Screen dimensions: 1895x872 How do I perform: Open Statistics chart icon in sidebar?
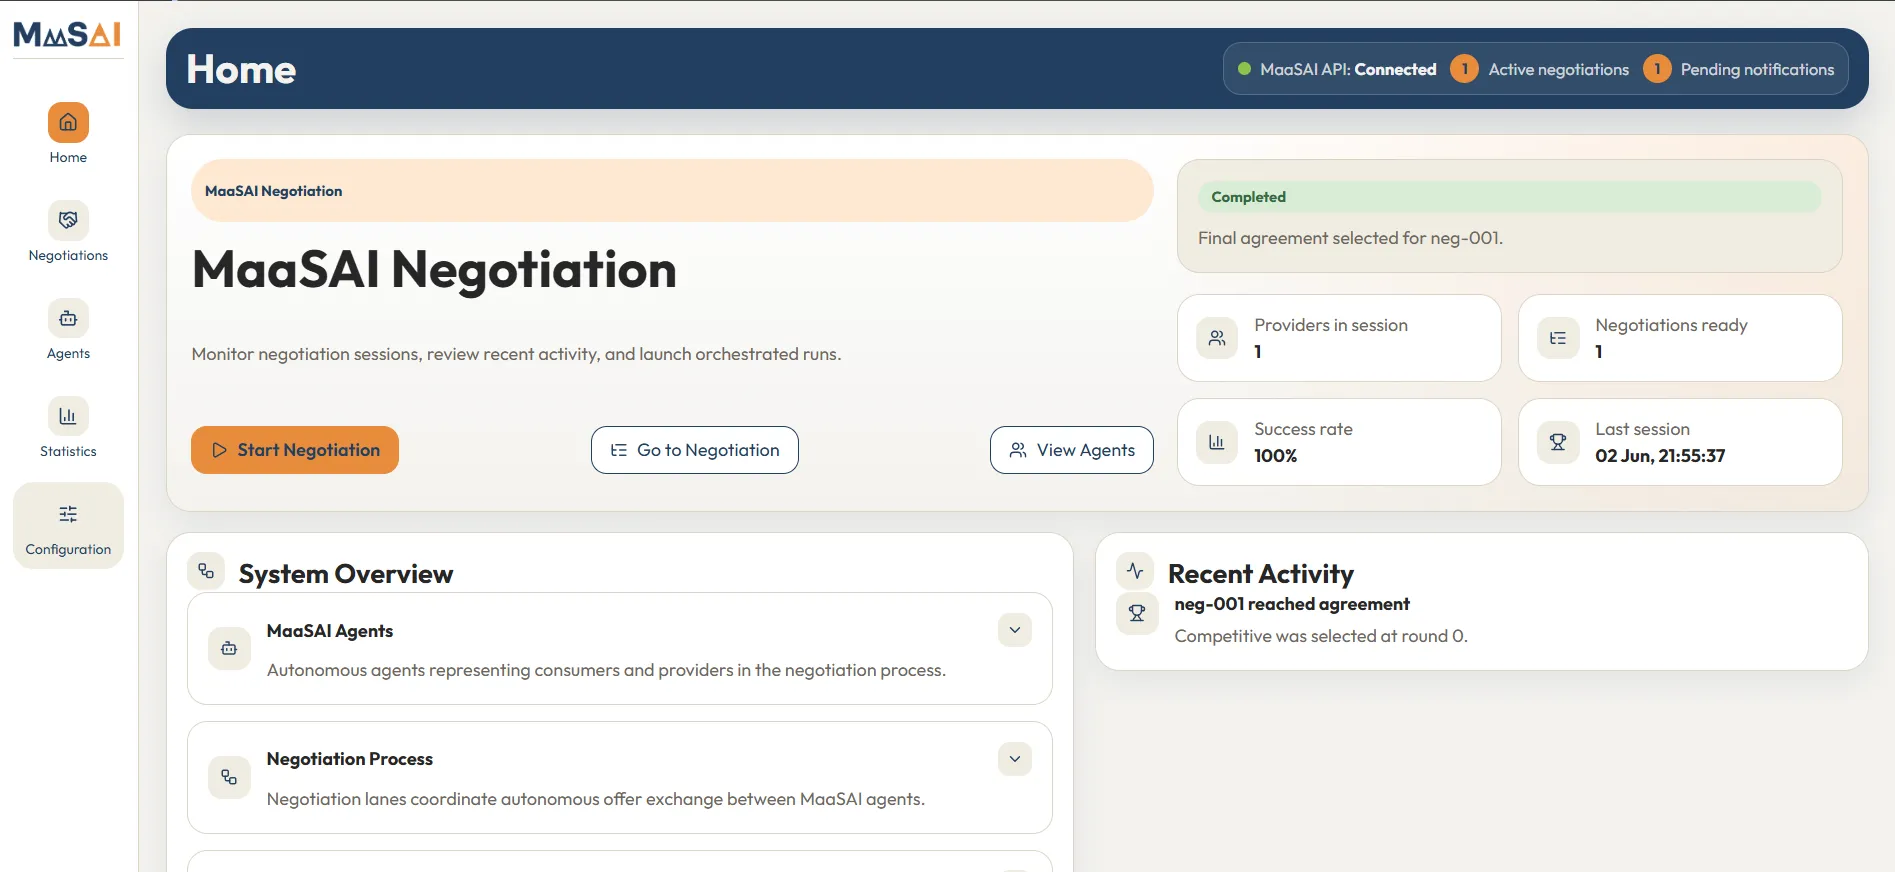click(68, 416)
